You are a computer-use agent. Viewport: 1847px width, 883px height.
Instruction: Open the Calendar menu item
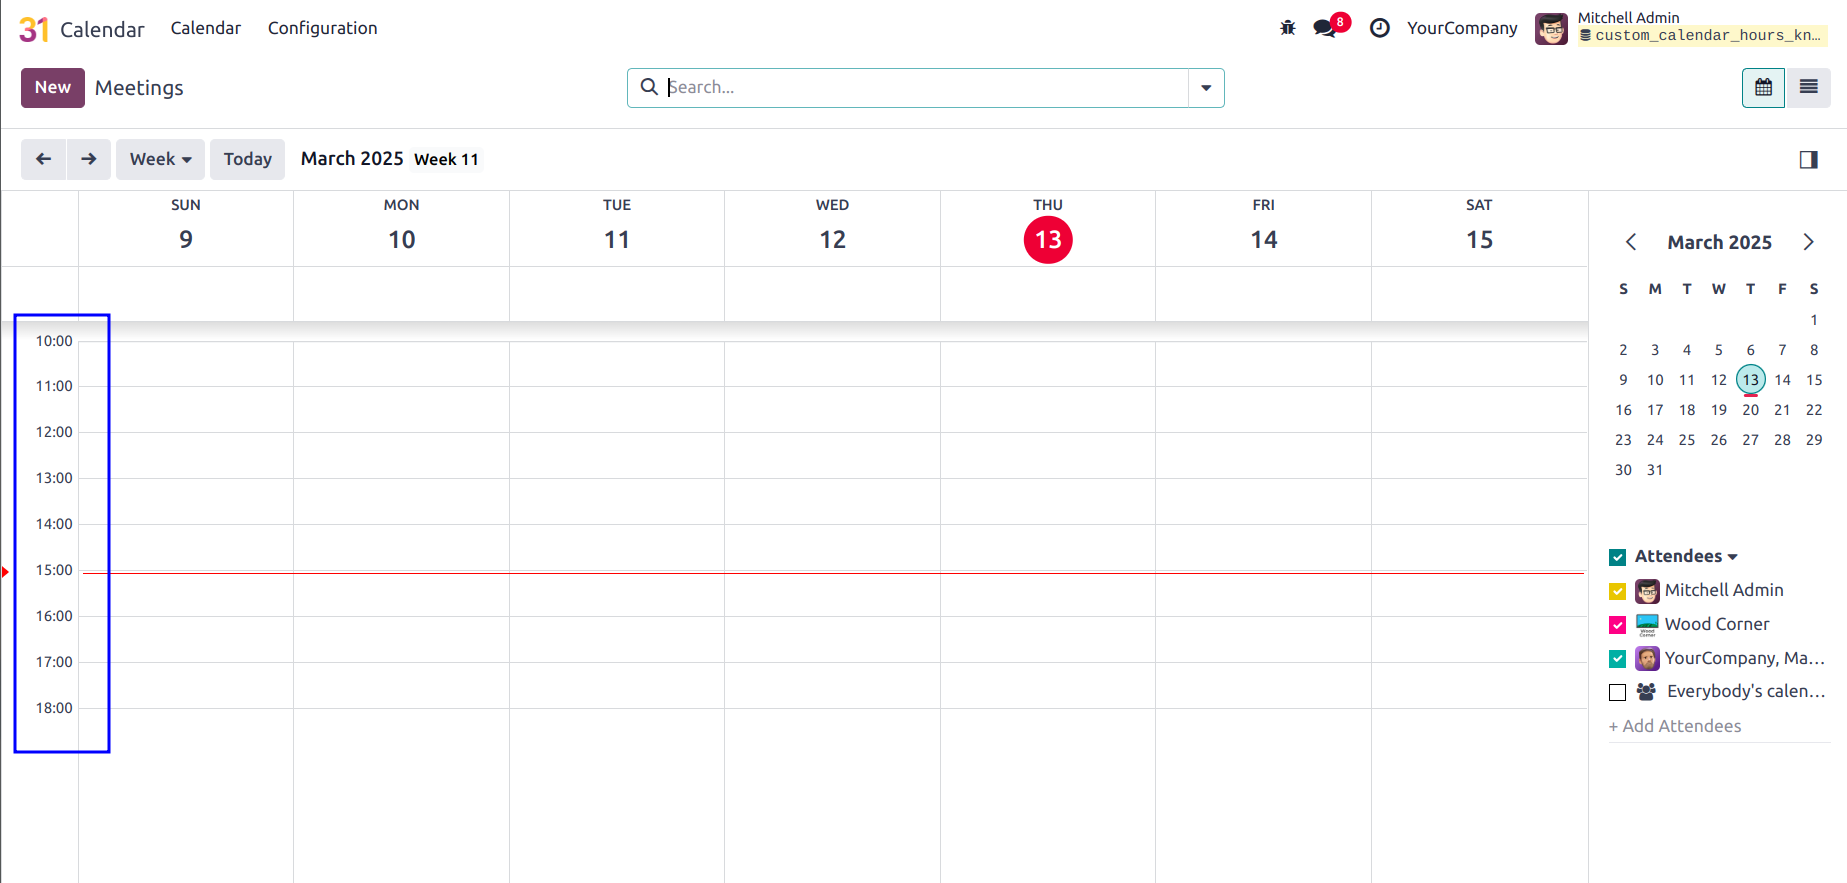coord(205,28)
